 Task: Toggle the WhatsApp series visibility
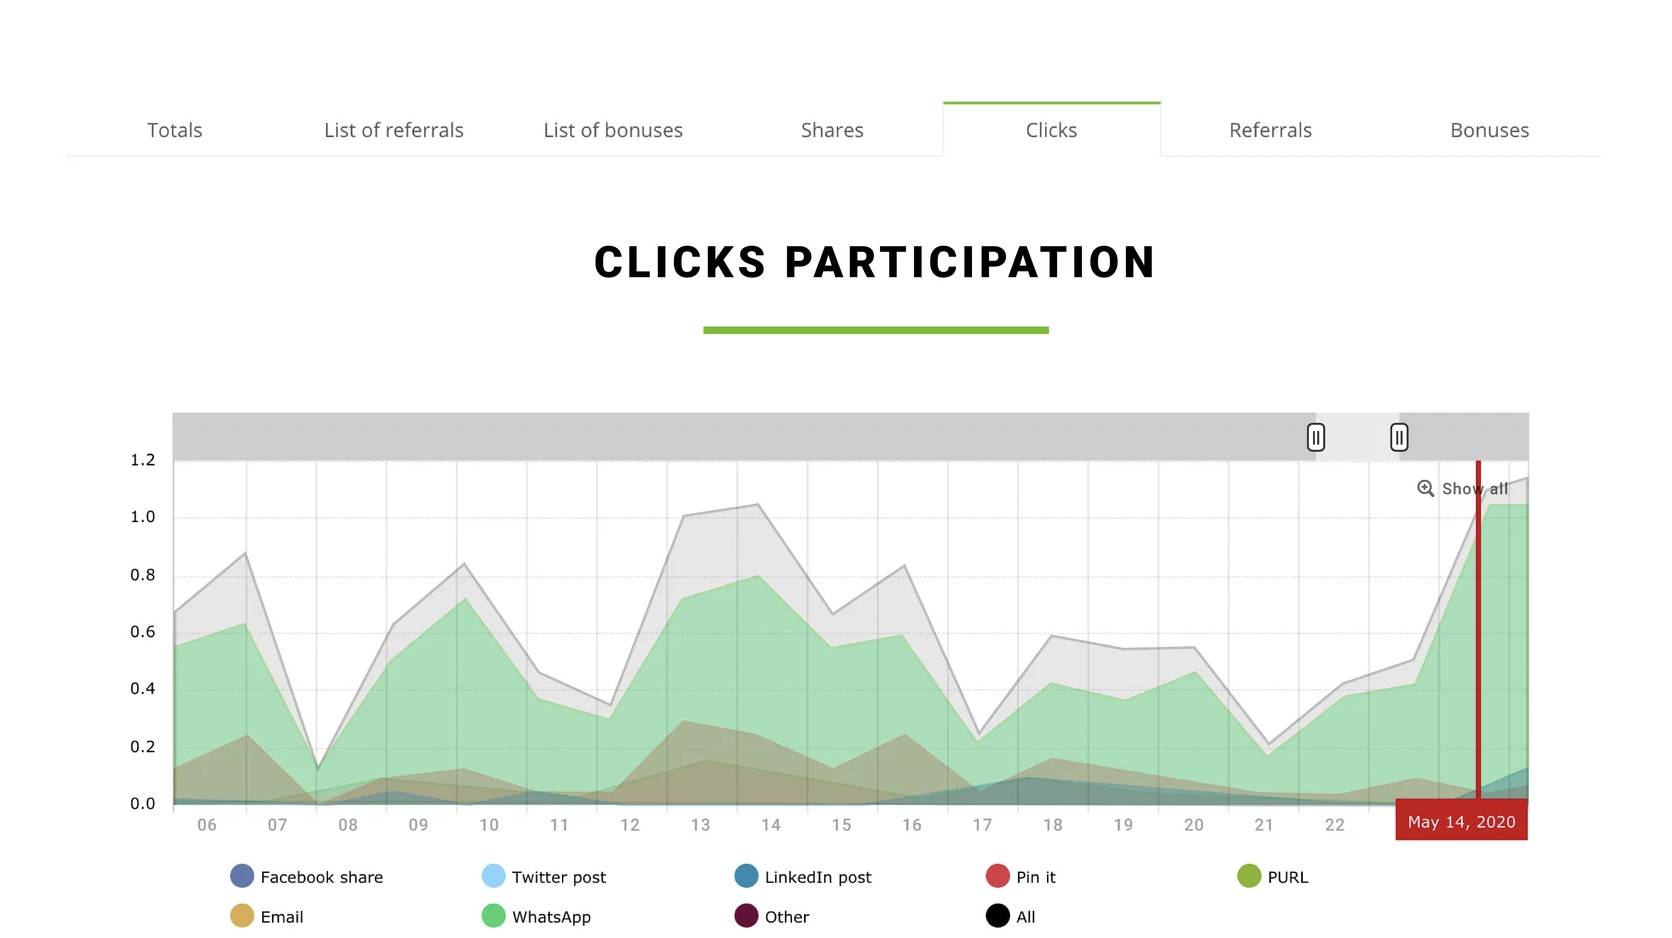coord(492,915)
